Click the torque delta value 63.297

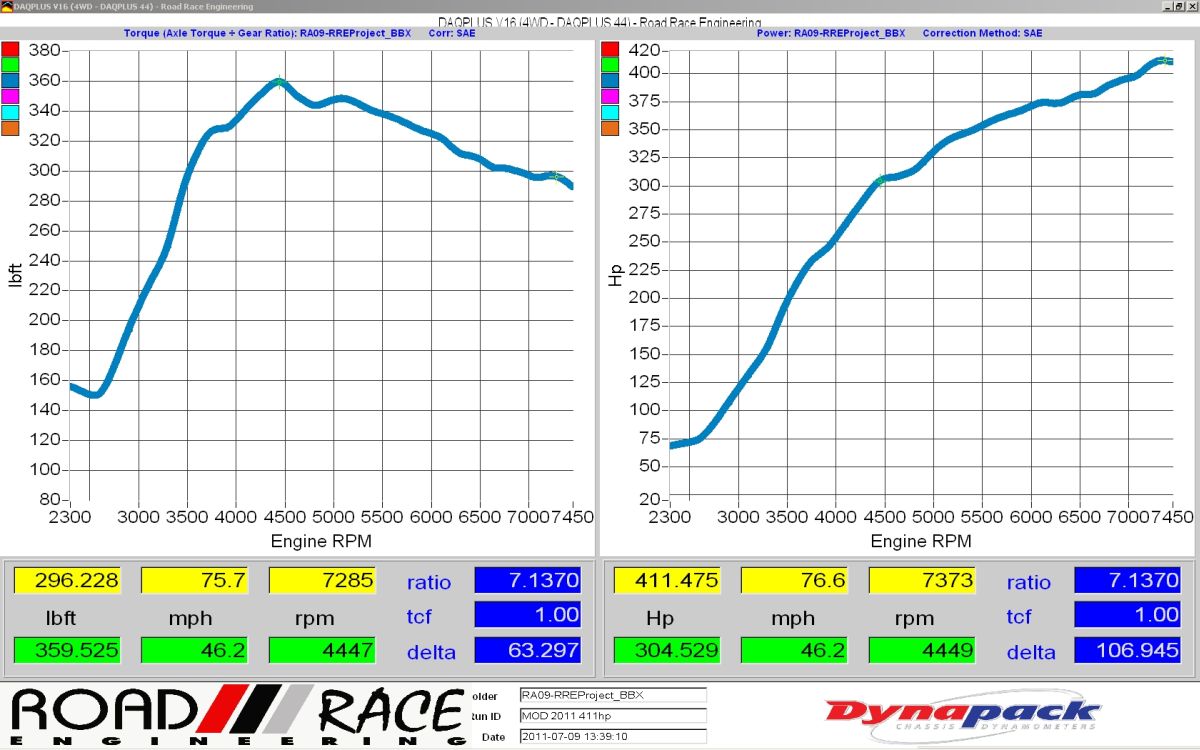tap(527, 650)
